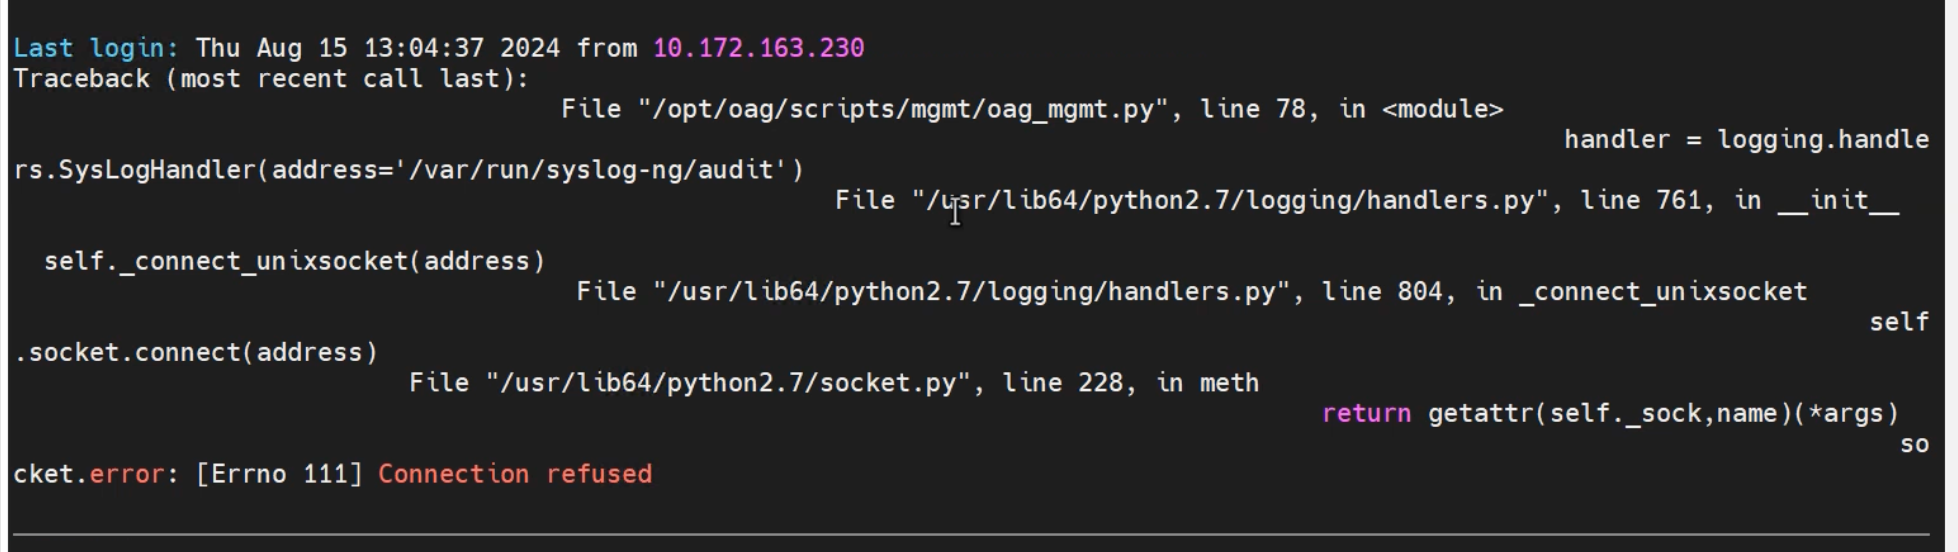Click the getattr(self._sock,name)(*args) expression

click(1663, 414)
